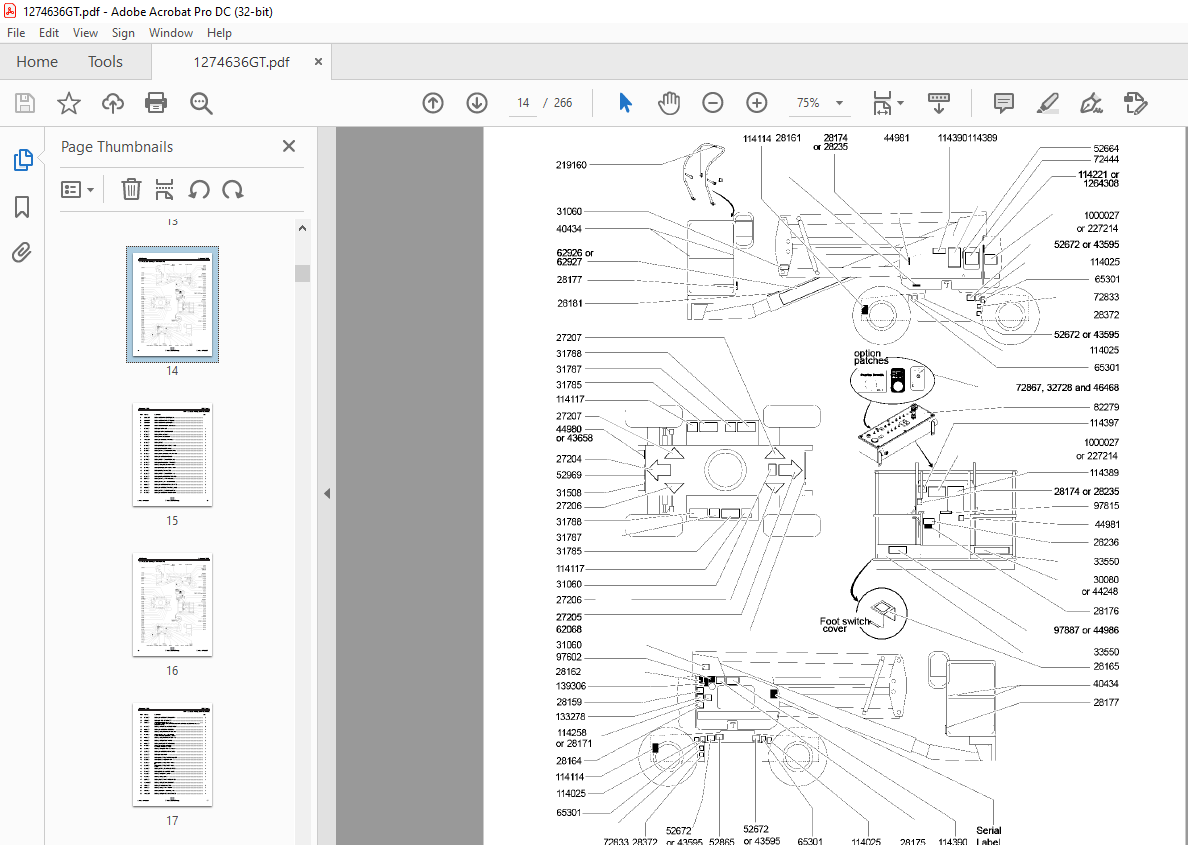Switch to the Tools tab
This screenshot has height=845, width=1188.
[105, 61]
